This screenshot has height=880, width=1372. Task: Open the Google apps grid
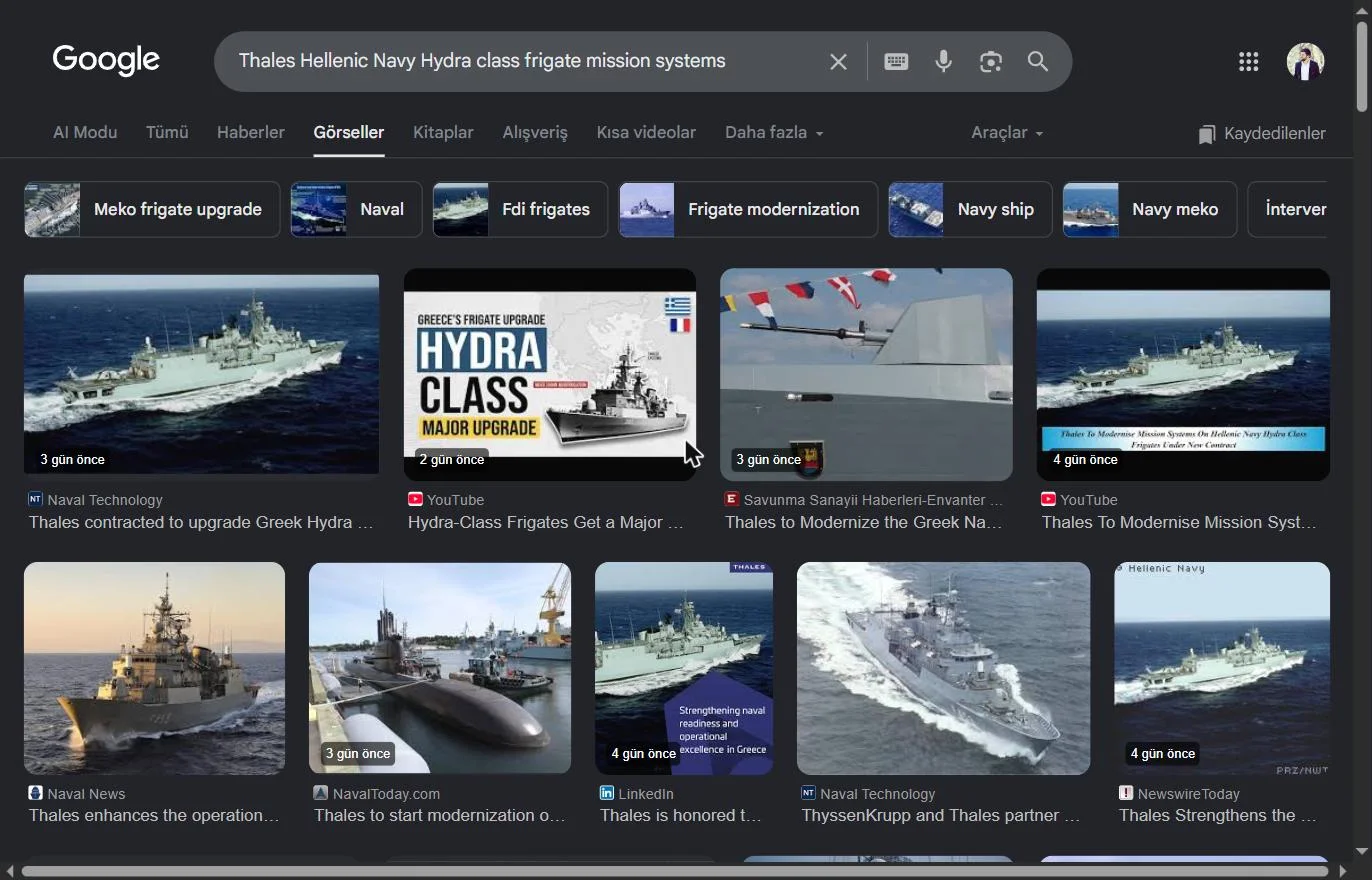pyautogui.click(x=1248, y=62)
